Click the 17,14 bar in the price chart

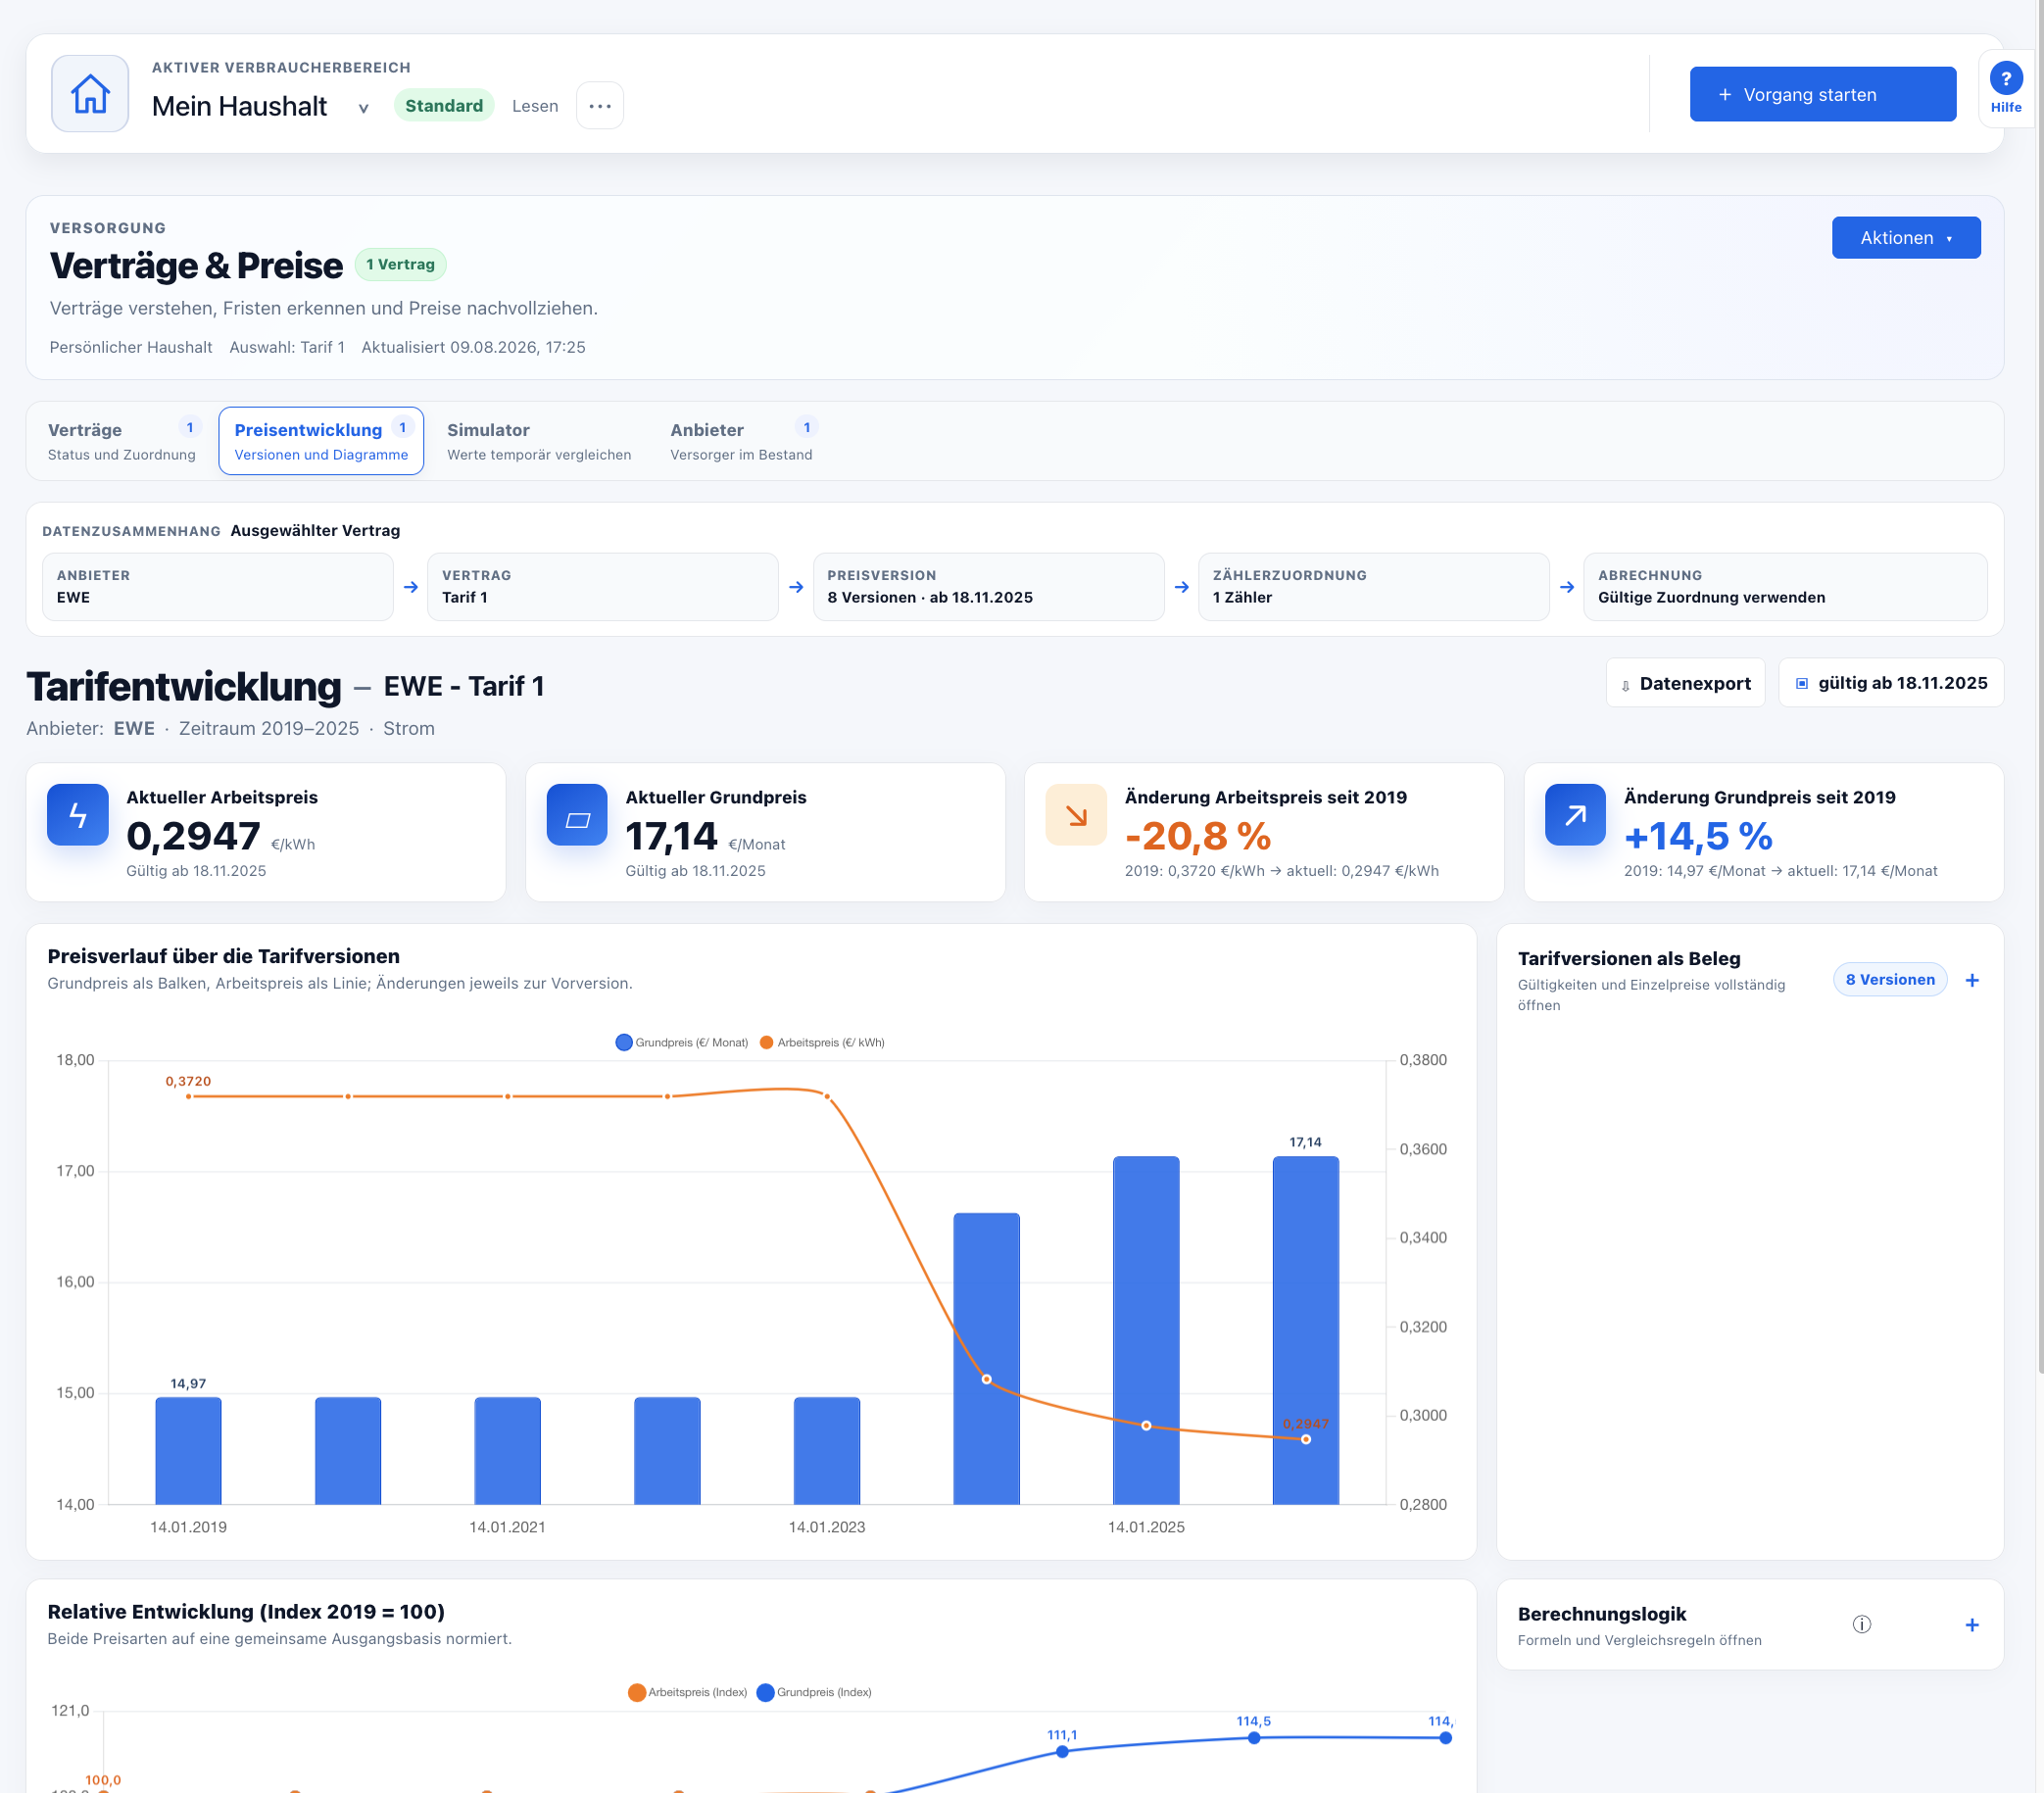pyautogui.click(x=1305, y=1330)
